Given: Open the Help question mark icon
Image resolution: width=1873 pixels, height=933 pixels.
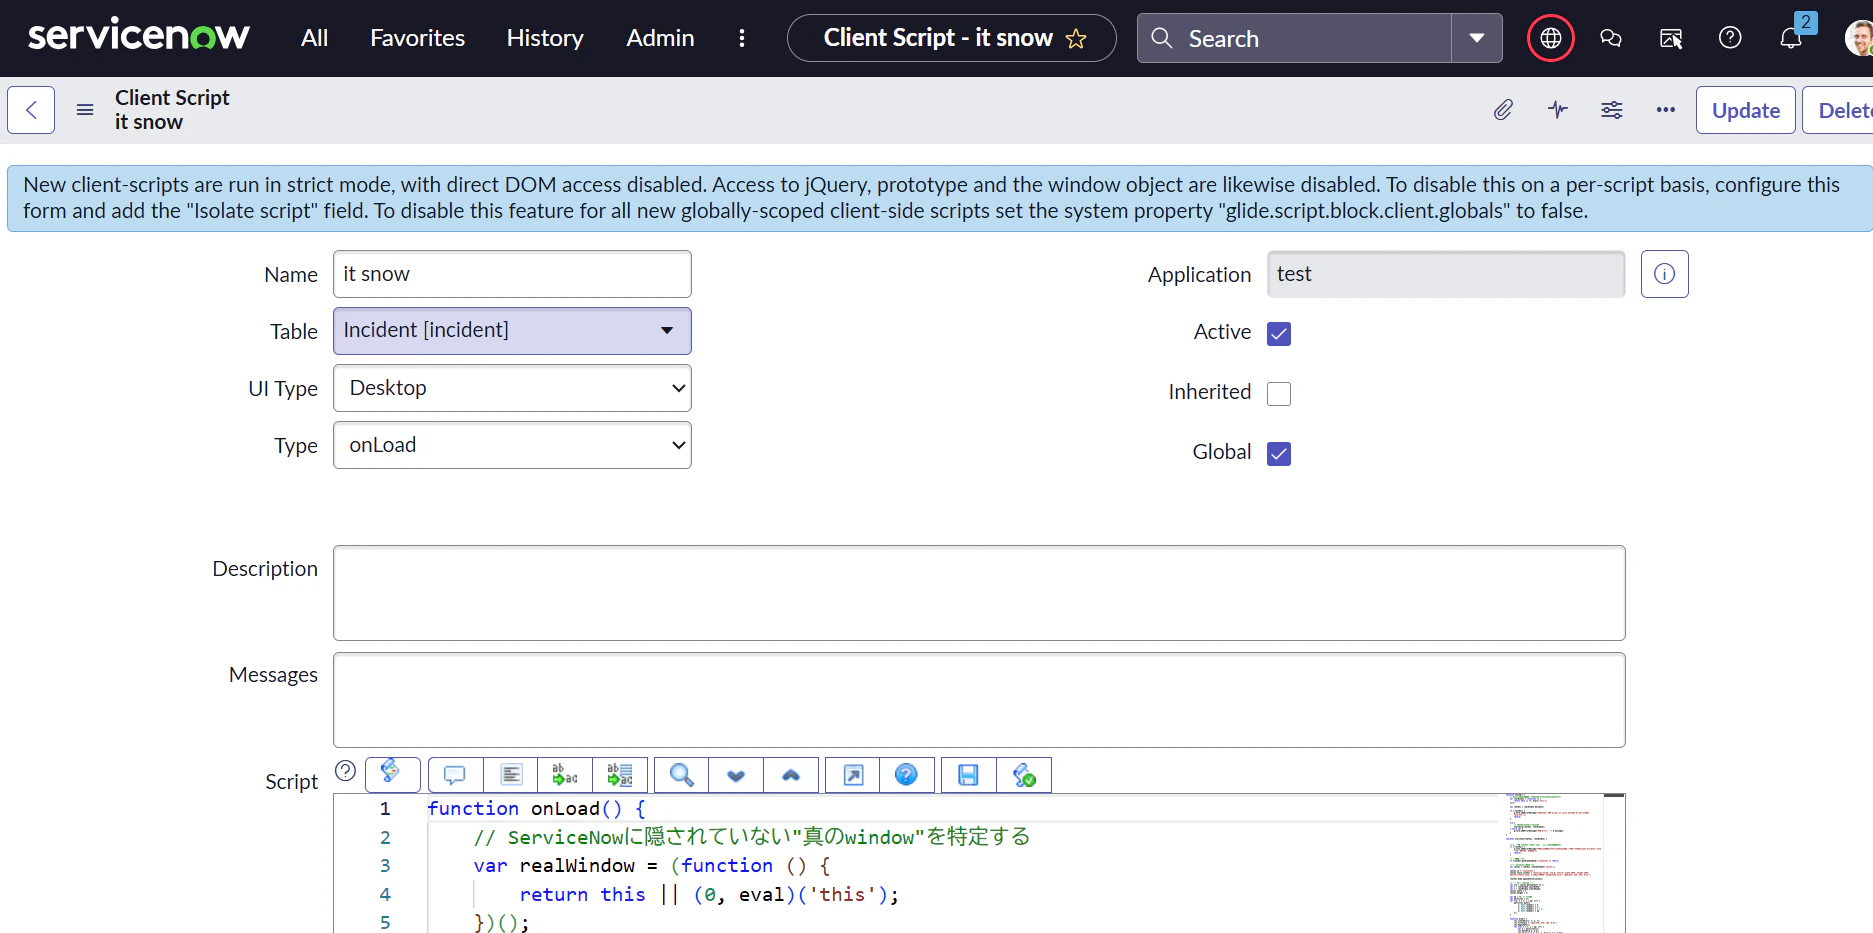Looking at the screenshot, I should point(1730,38).
